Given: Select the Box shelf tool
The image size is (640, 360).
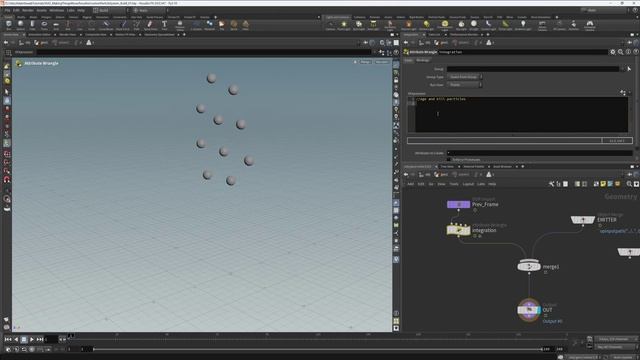Looking at the screenshot, I should [9, 25].
